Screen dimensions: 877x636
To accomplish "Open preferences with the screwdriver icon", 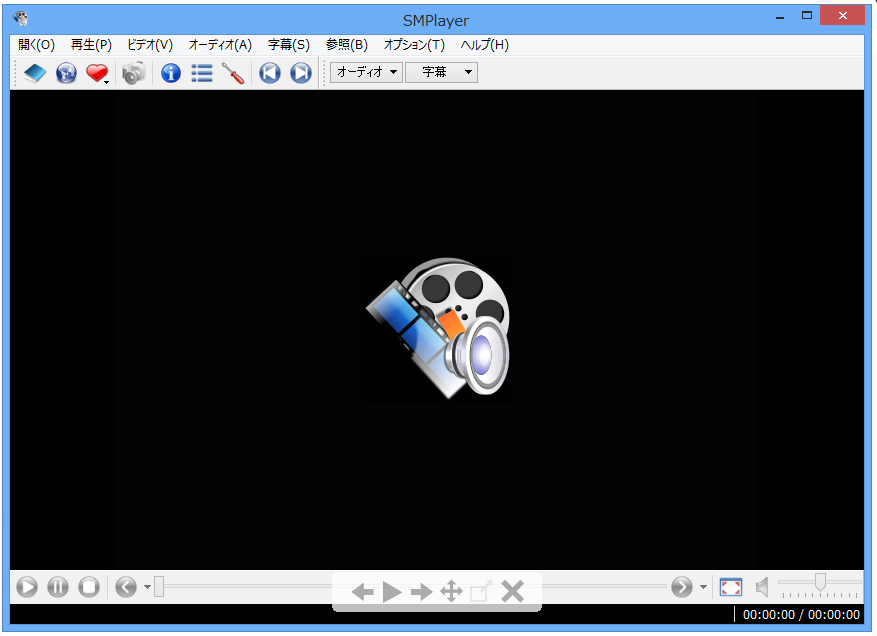I will coord(233,73).
